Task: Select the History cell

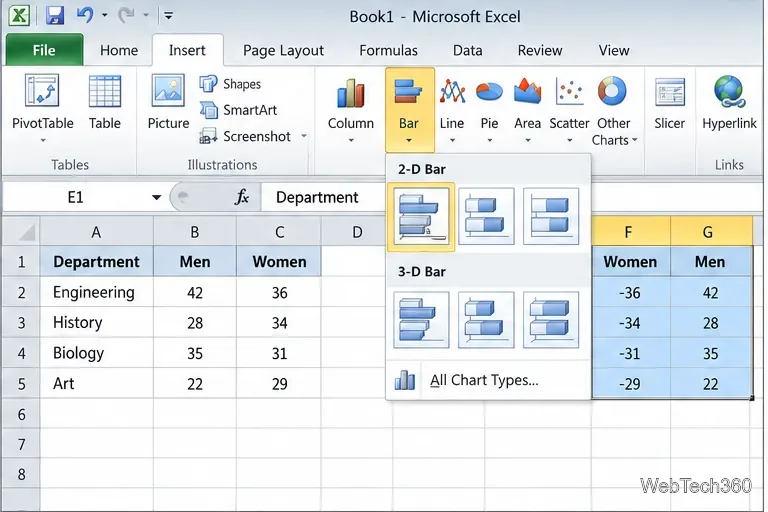Action: click(96, 323)
